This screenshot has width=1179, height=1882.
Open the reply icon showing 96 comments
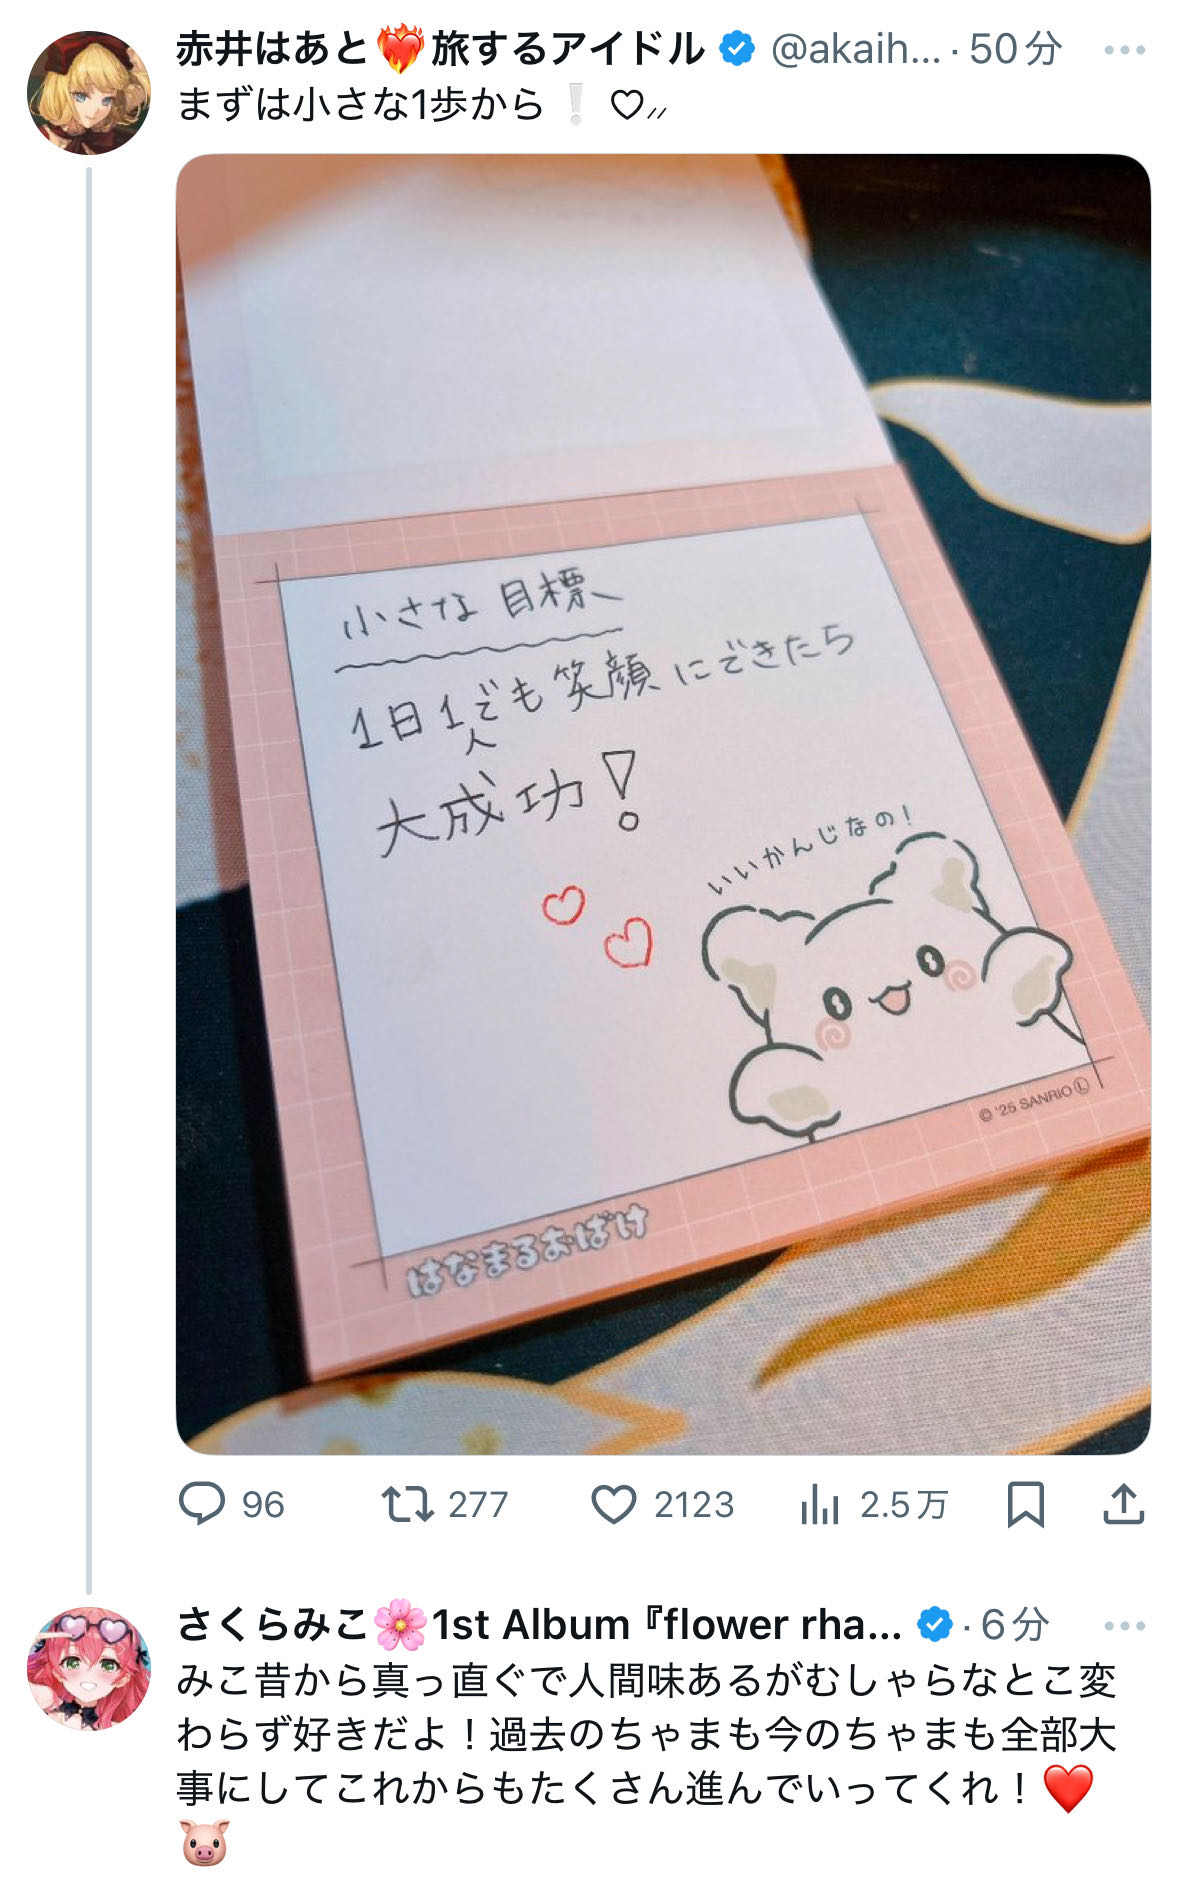(202, 1504)
